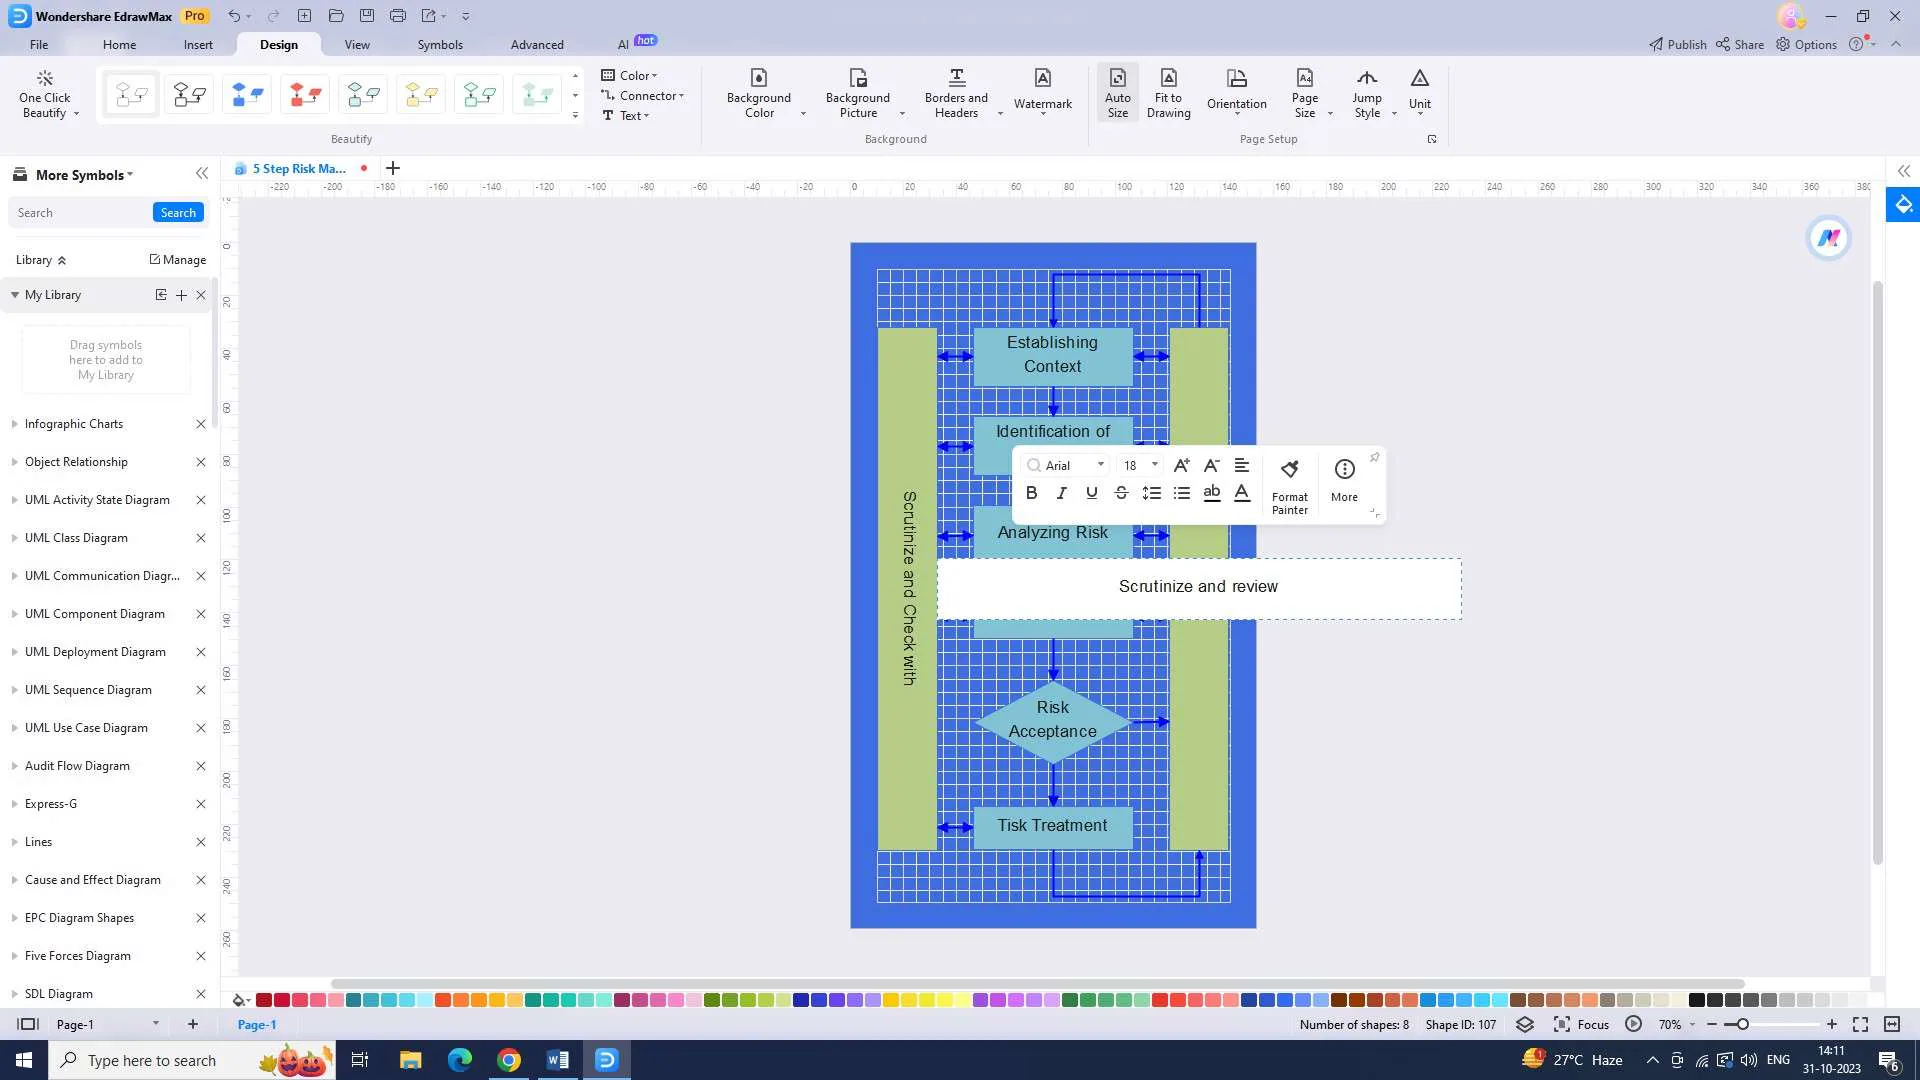Expand the UML Activity State Diagram library
Viewport: 1920px width, 1080px height.
(13, 498)
